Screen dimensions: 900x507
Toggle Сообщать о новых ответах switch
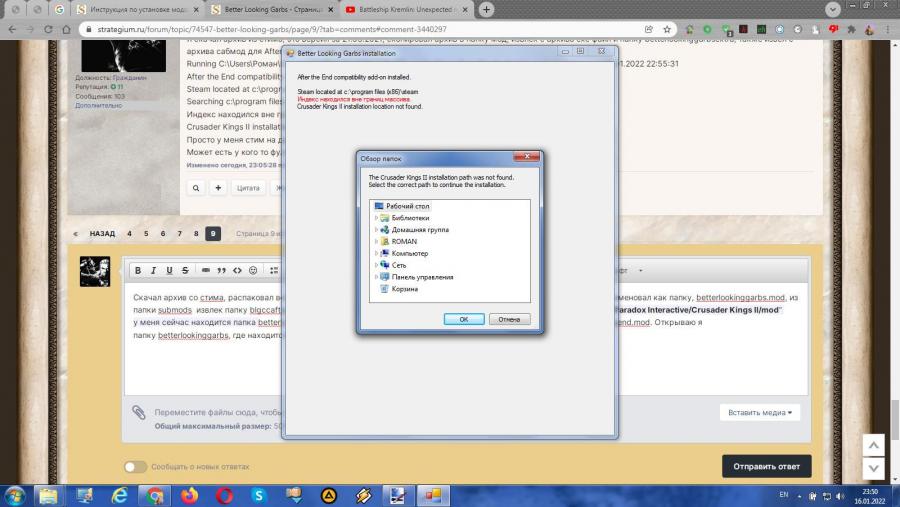coord(135,467)
